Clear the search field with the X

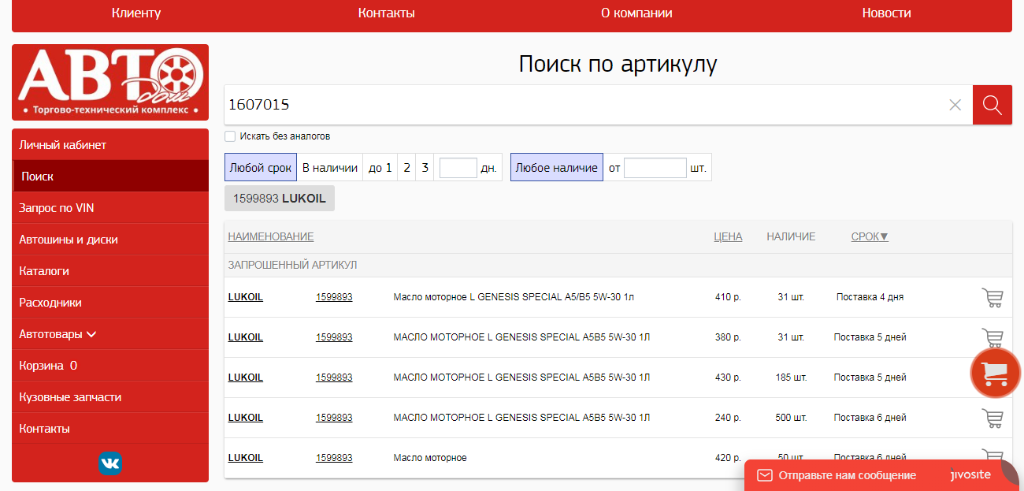[955, 104]
